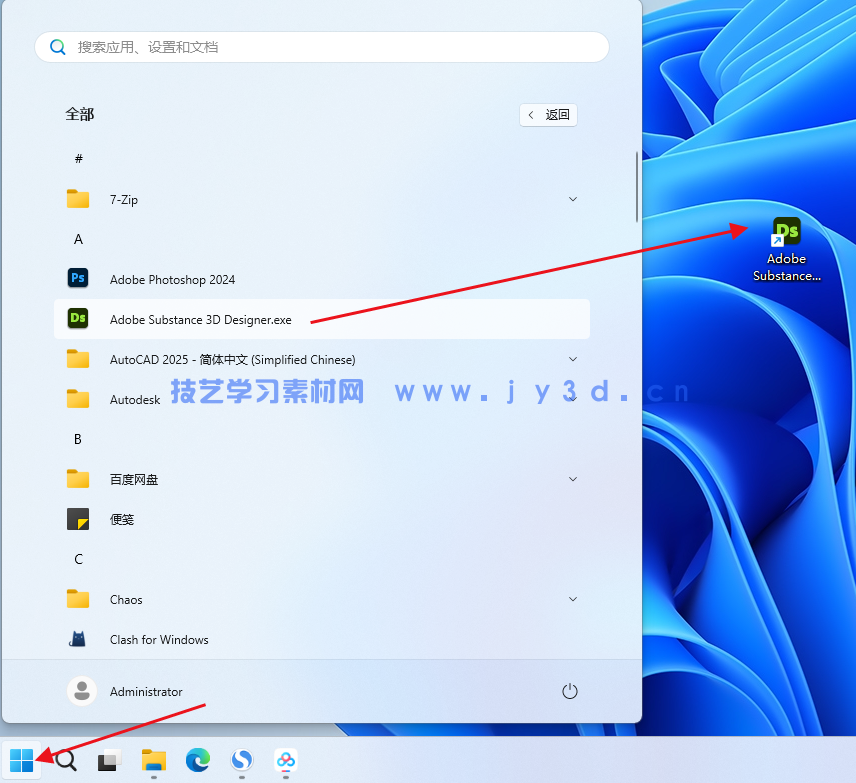
Task: Expand the Chaos folder chevron
Action: [573, 600]
